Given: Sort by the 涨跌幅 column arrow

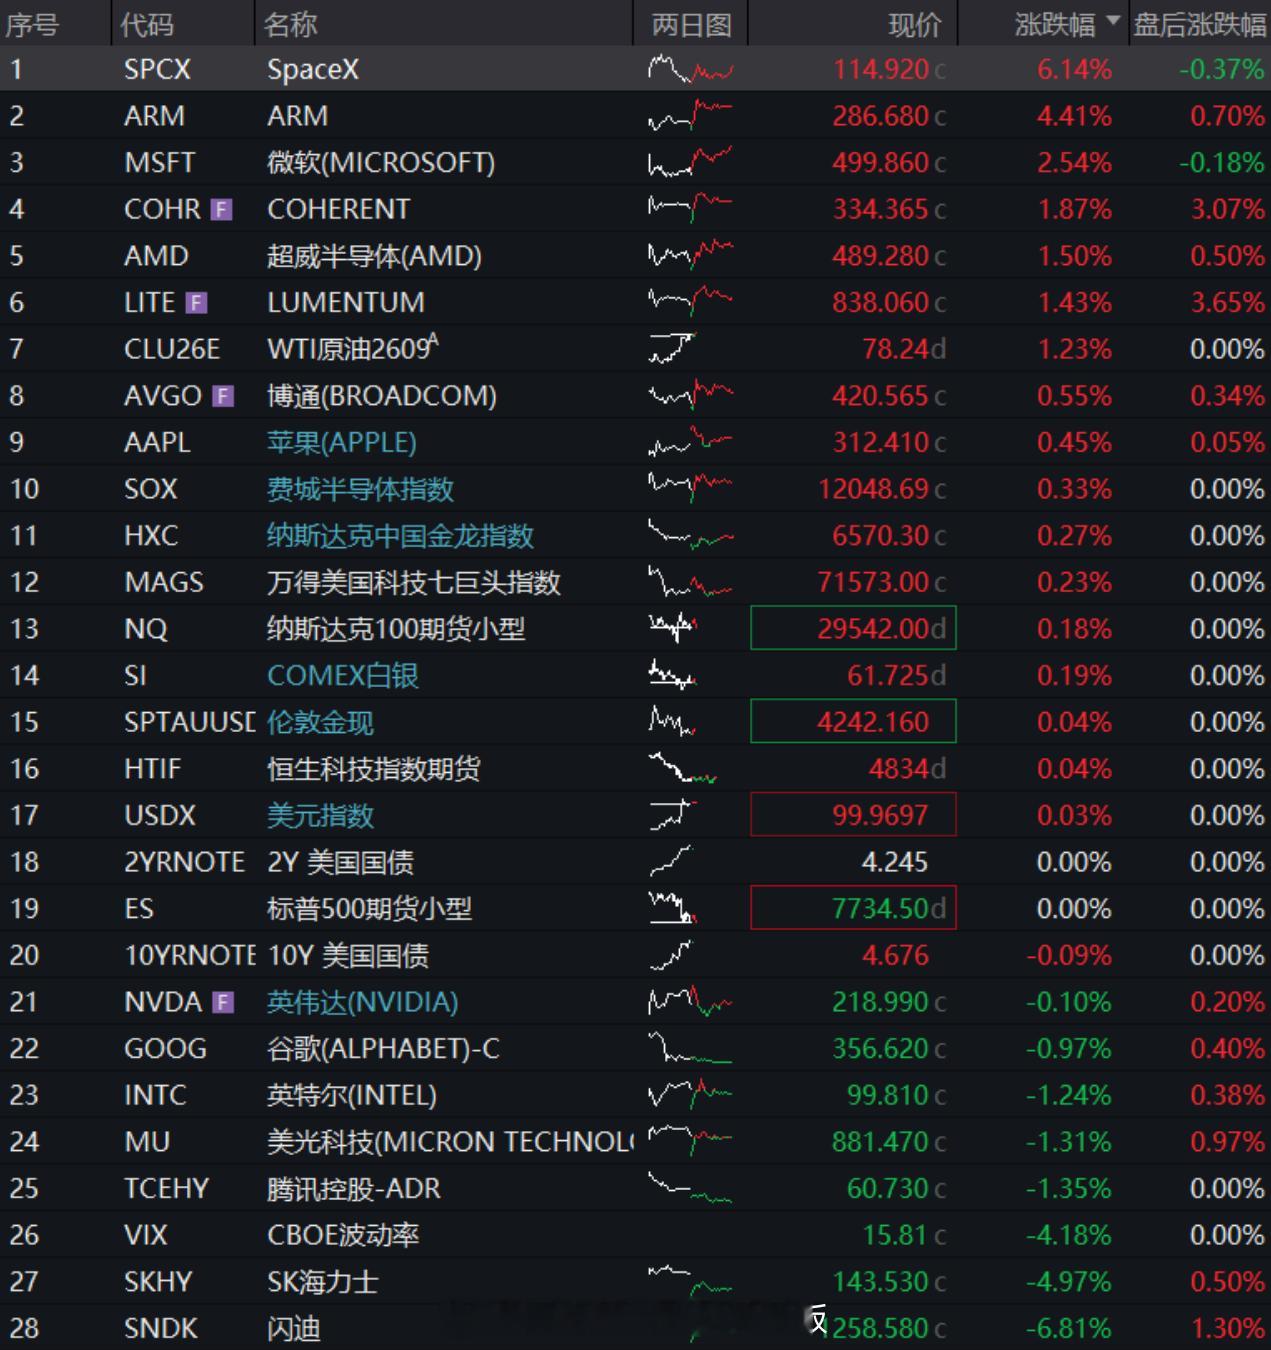Looking at the screenshot, I should [1113, 21].
